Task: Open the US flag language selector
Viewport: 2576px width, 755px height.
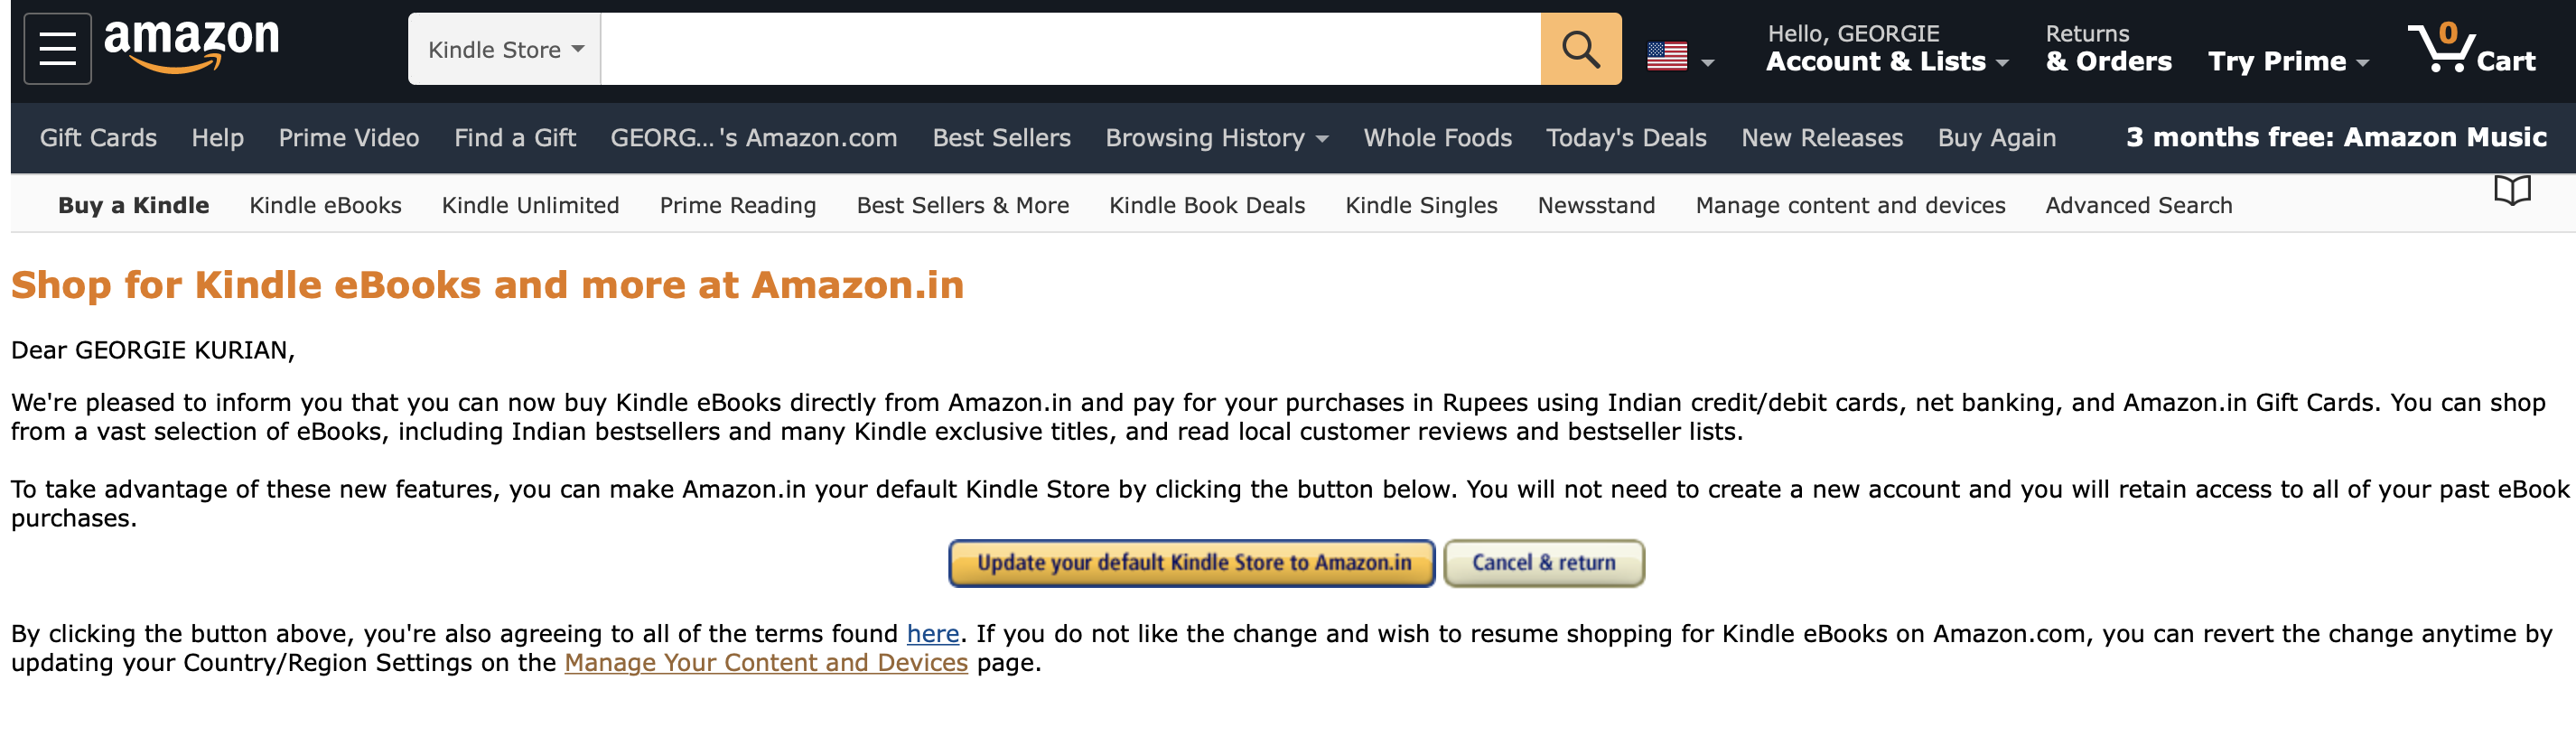Action: [x=1678, y=57]
